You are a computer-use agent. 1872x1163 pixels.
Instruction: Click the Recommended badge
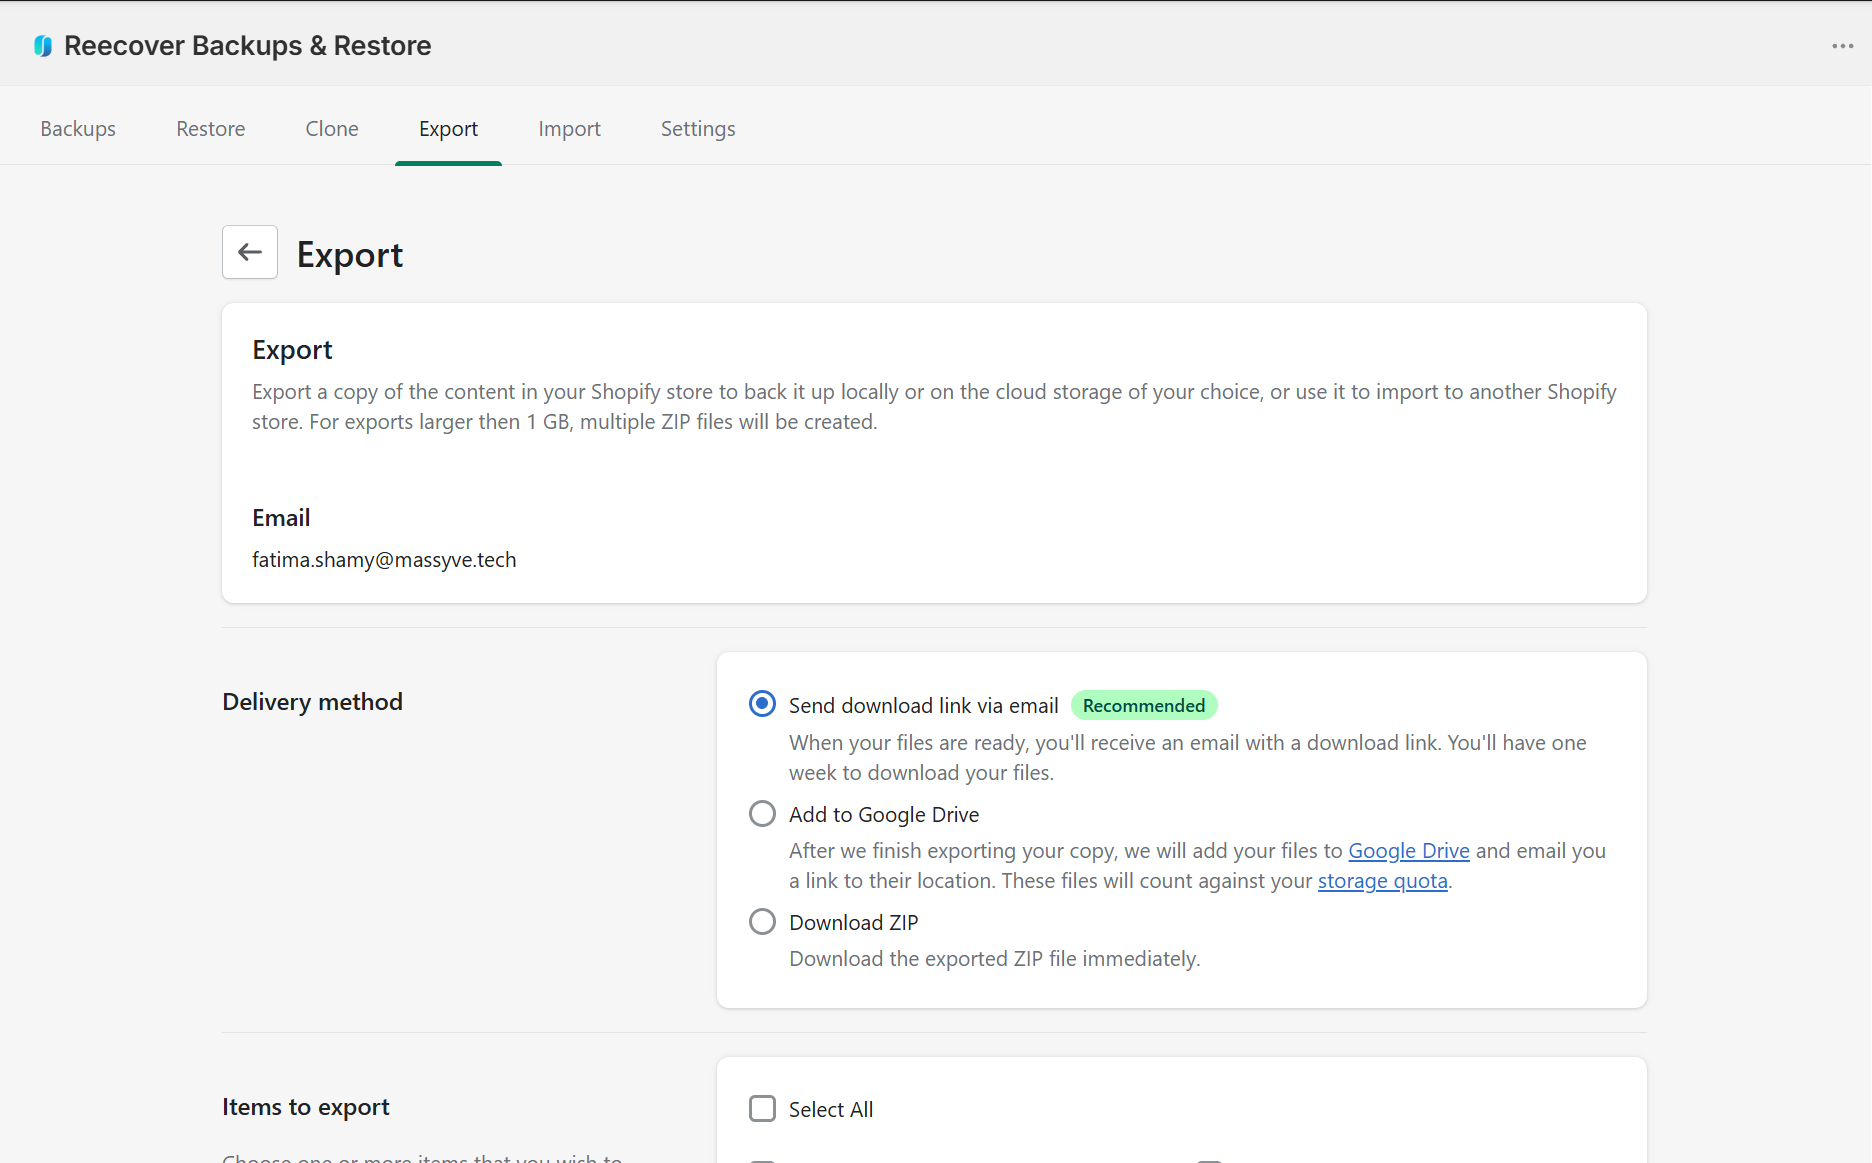1144,706
